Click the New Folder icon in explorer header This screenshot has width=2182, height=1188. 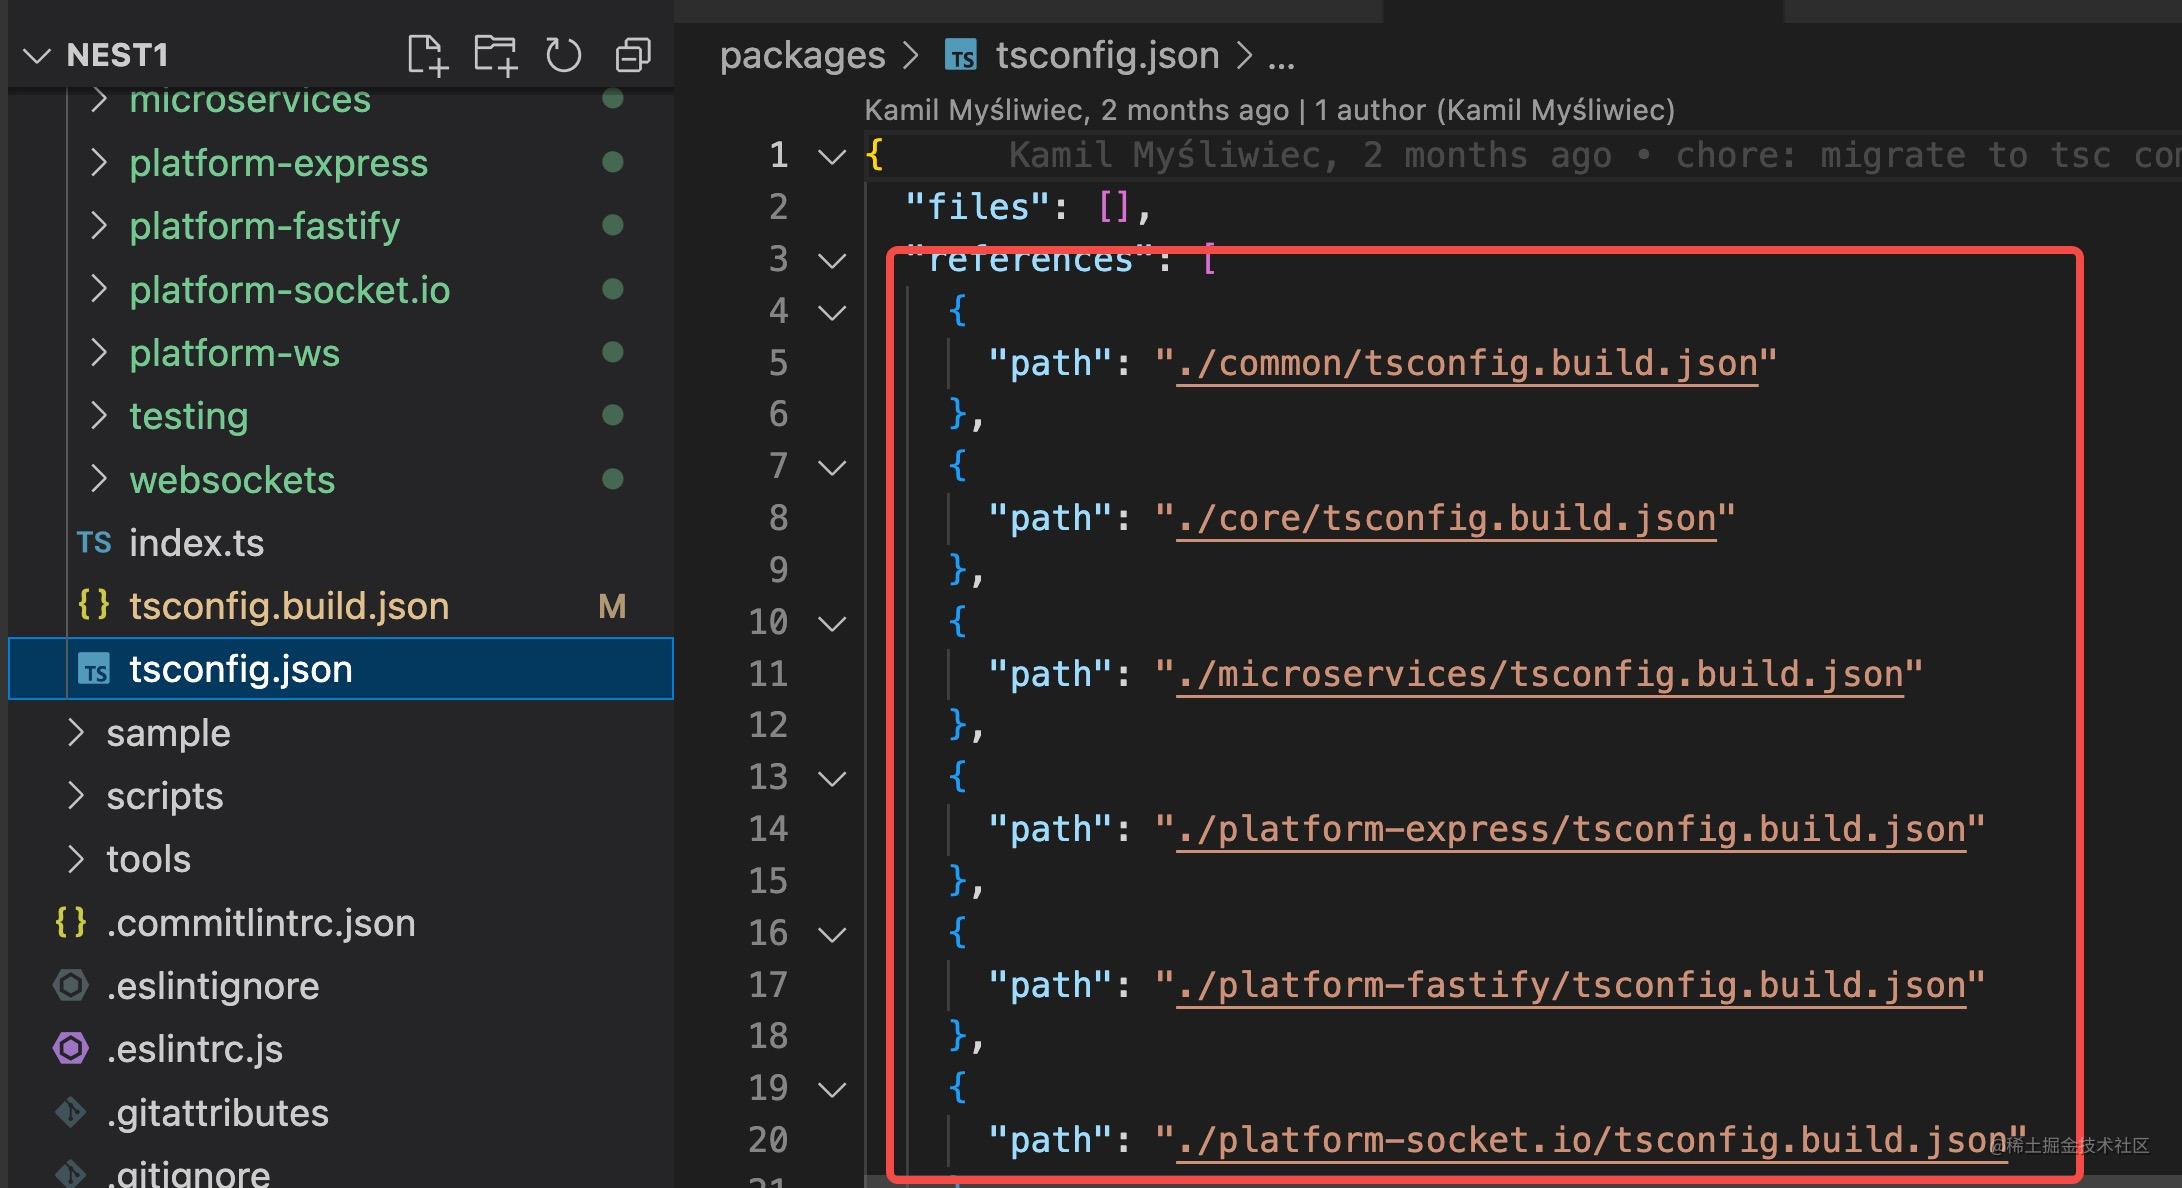coord(495,55)
